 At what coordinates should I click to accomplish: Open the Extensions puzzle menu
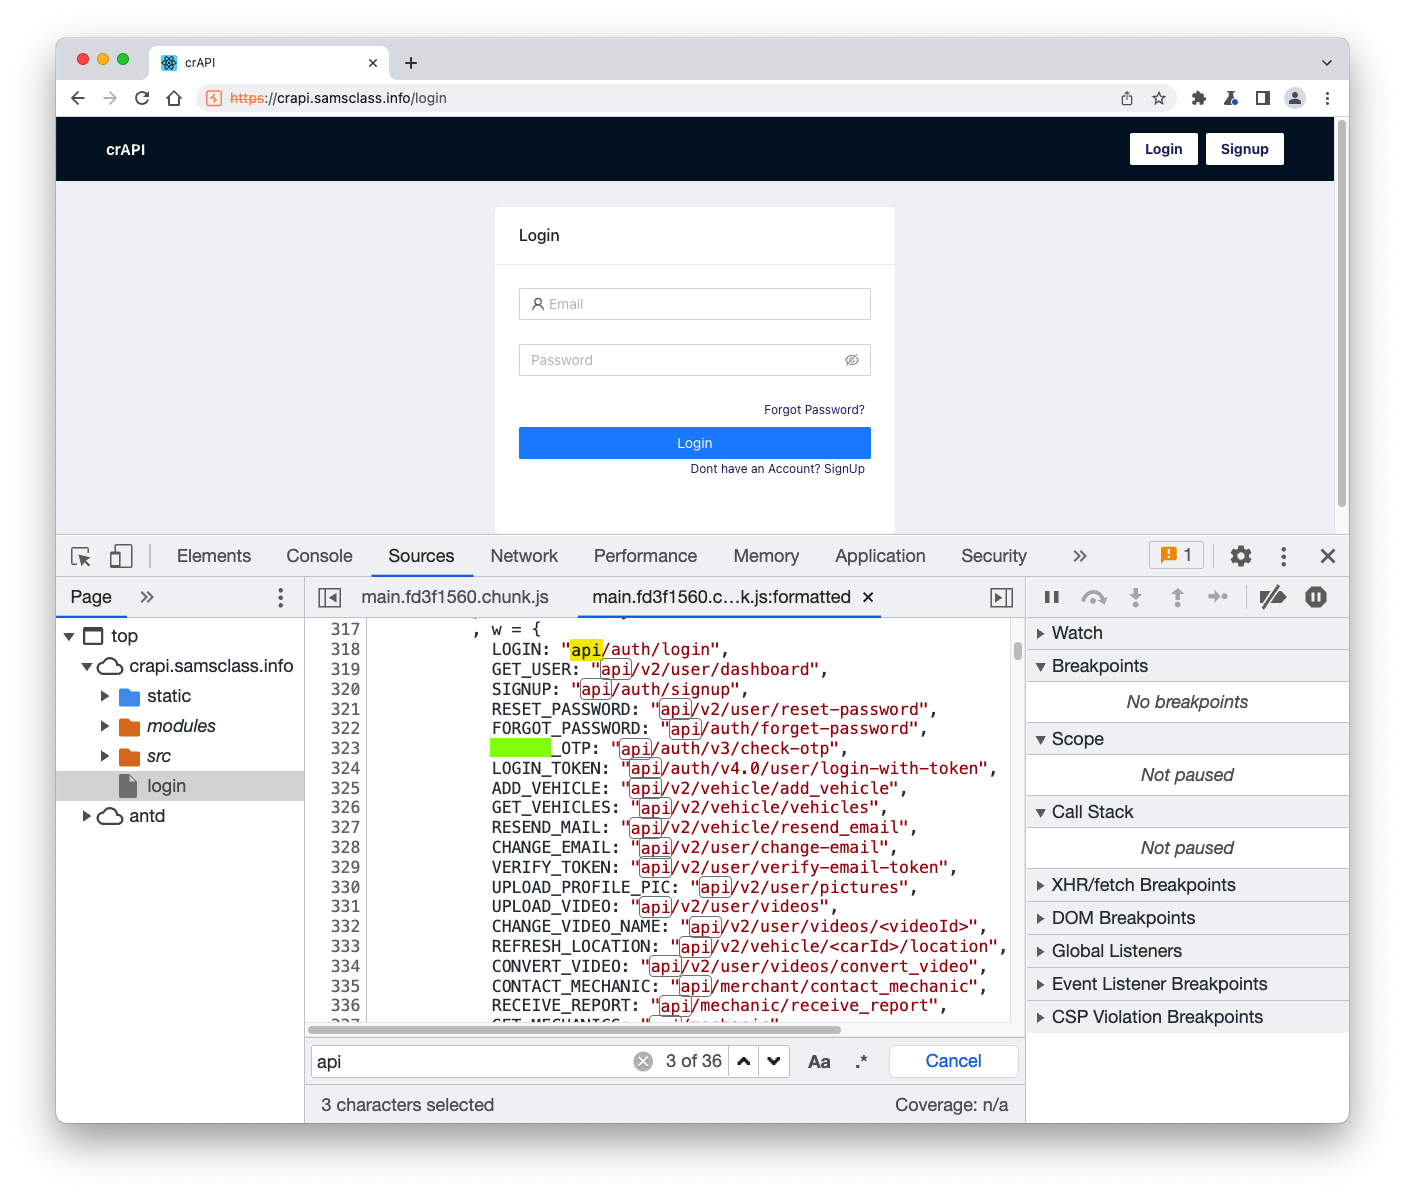pos(1199,98)
